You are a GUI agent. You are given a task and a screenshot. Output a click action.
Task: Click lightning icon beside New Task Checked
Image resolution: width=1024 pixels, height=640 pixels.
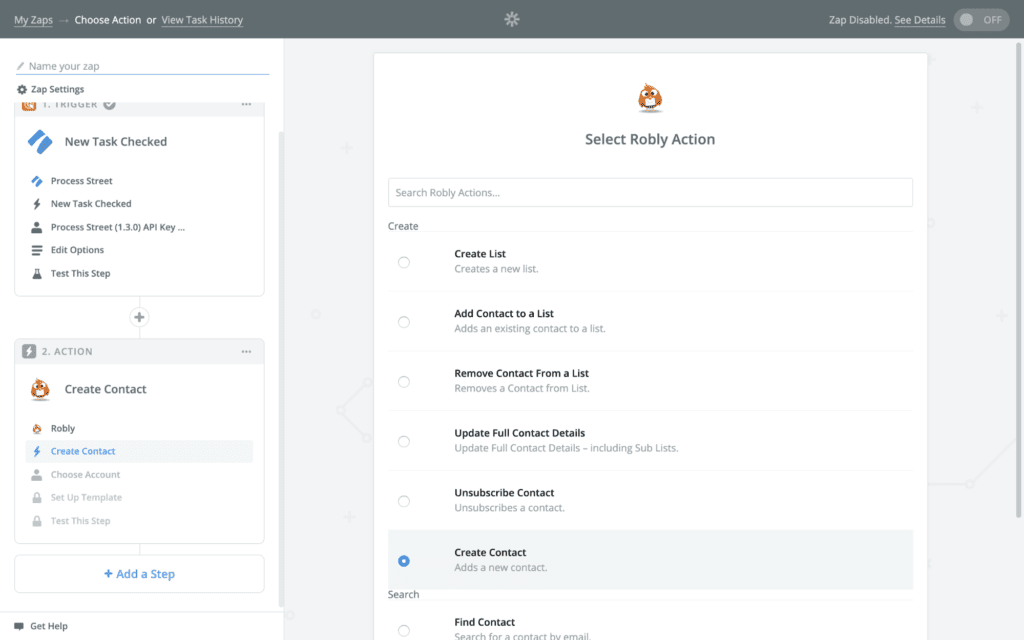(x=37, y=204)
